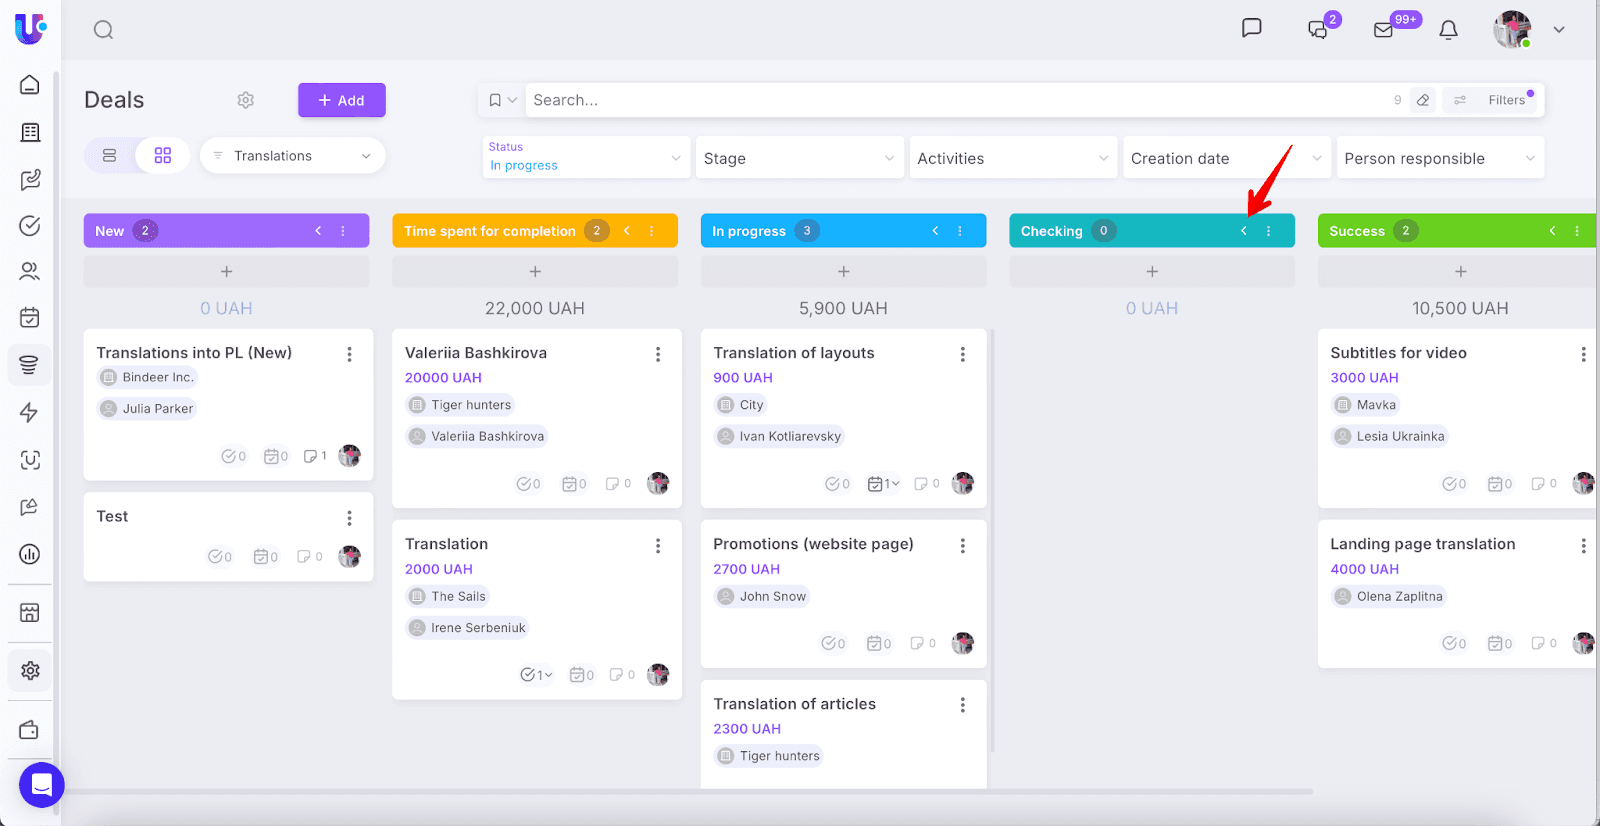Click the Deals settings gear icon

coord(246,100)
